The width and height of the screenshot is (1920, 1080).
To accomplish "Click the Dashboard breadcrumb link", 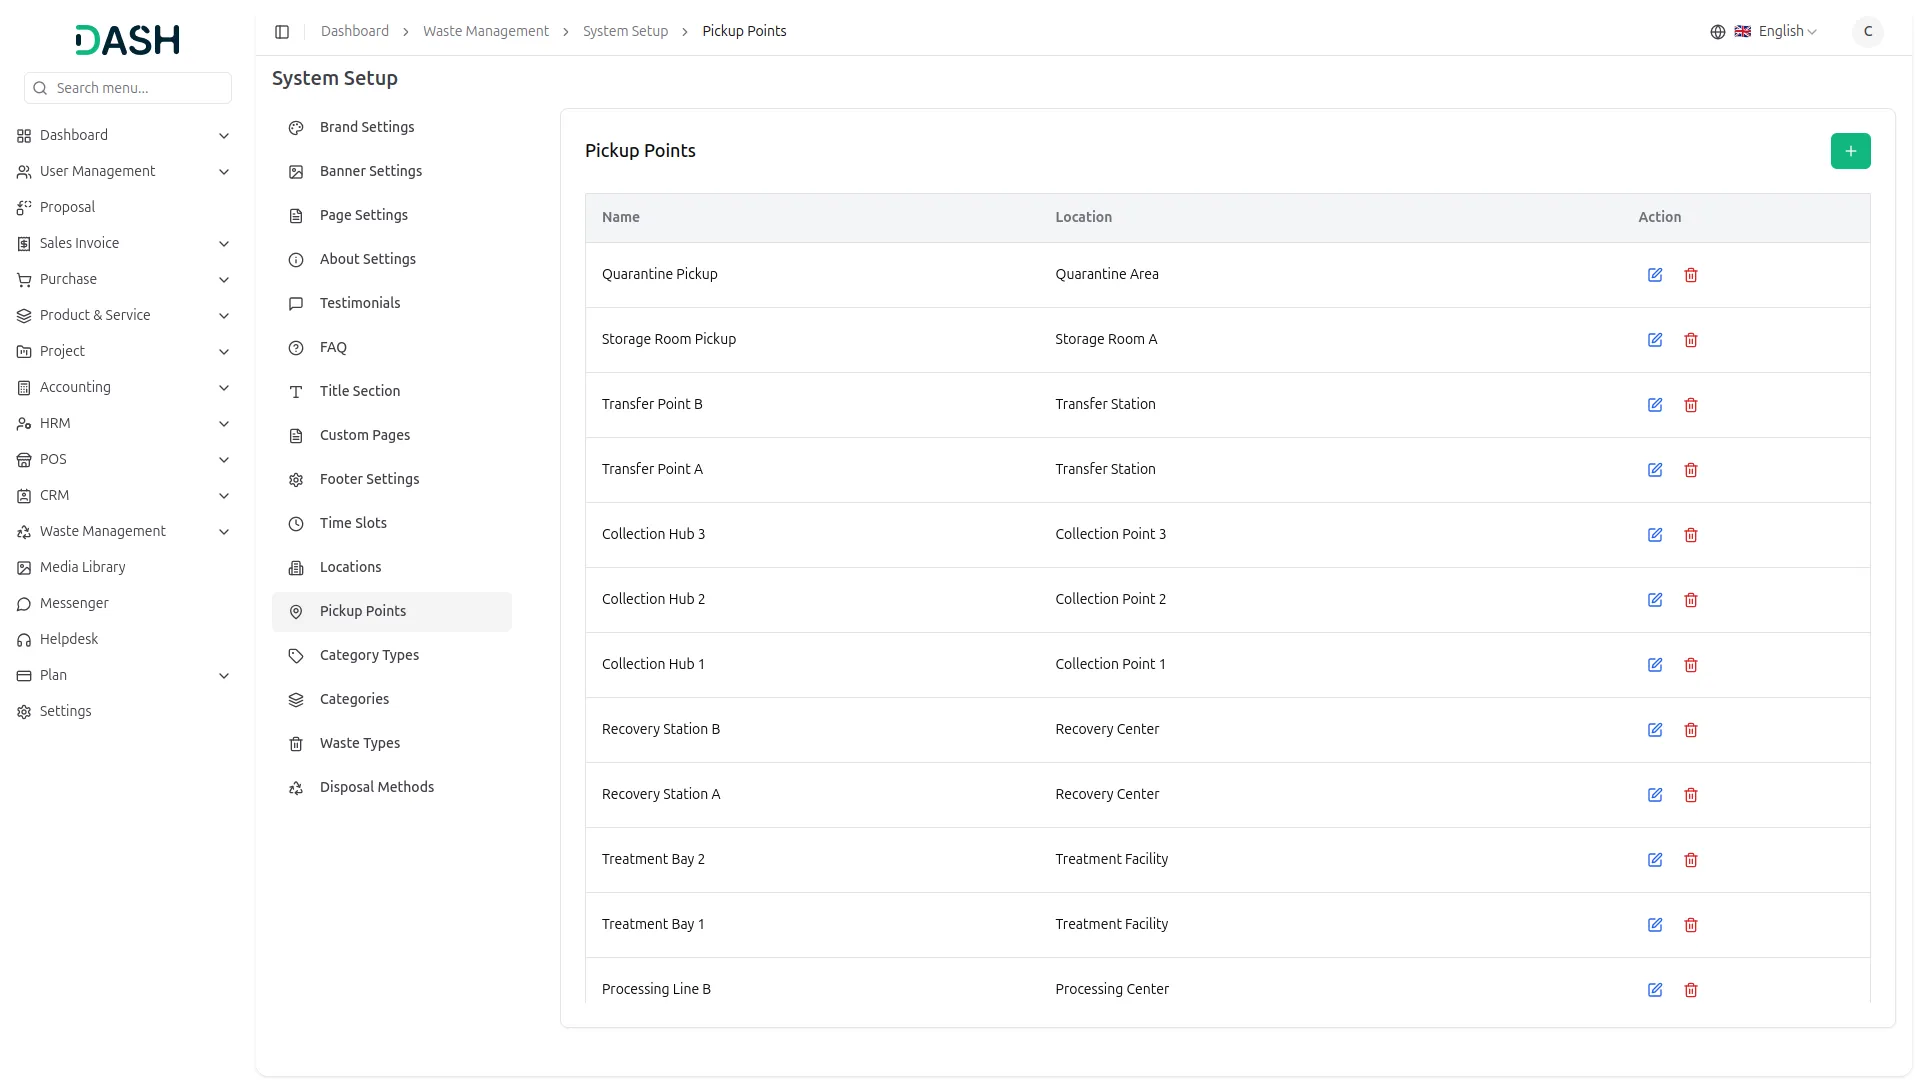I will click(354, 32).
